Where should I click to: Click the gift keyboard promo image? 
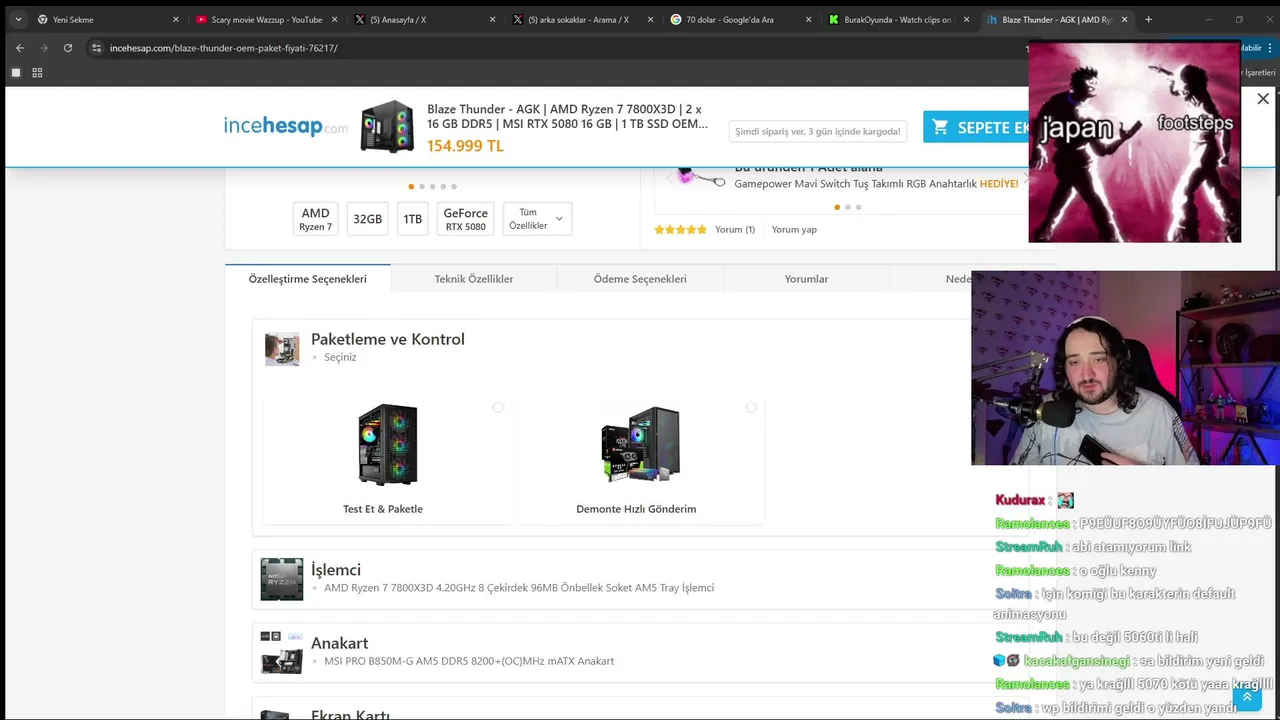(699, 177)
